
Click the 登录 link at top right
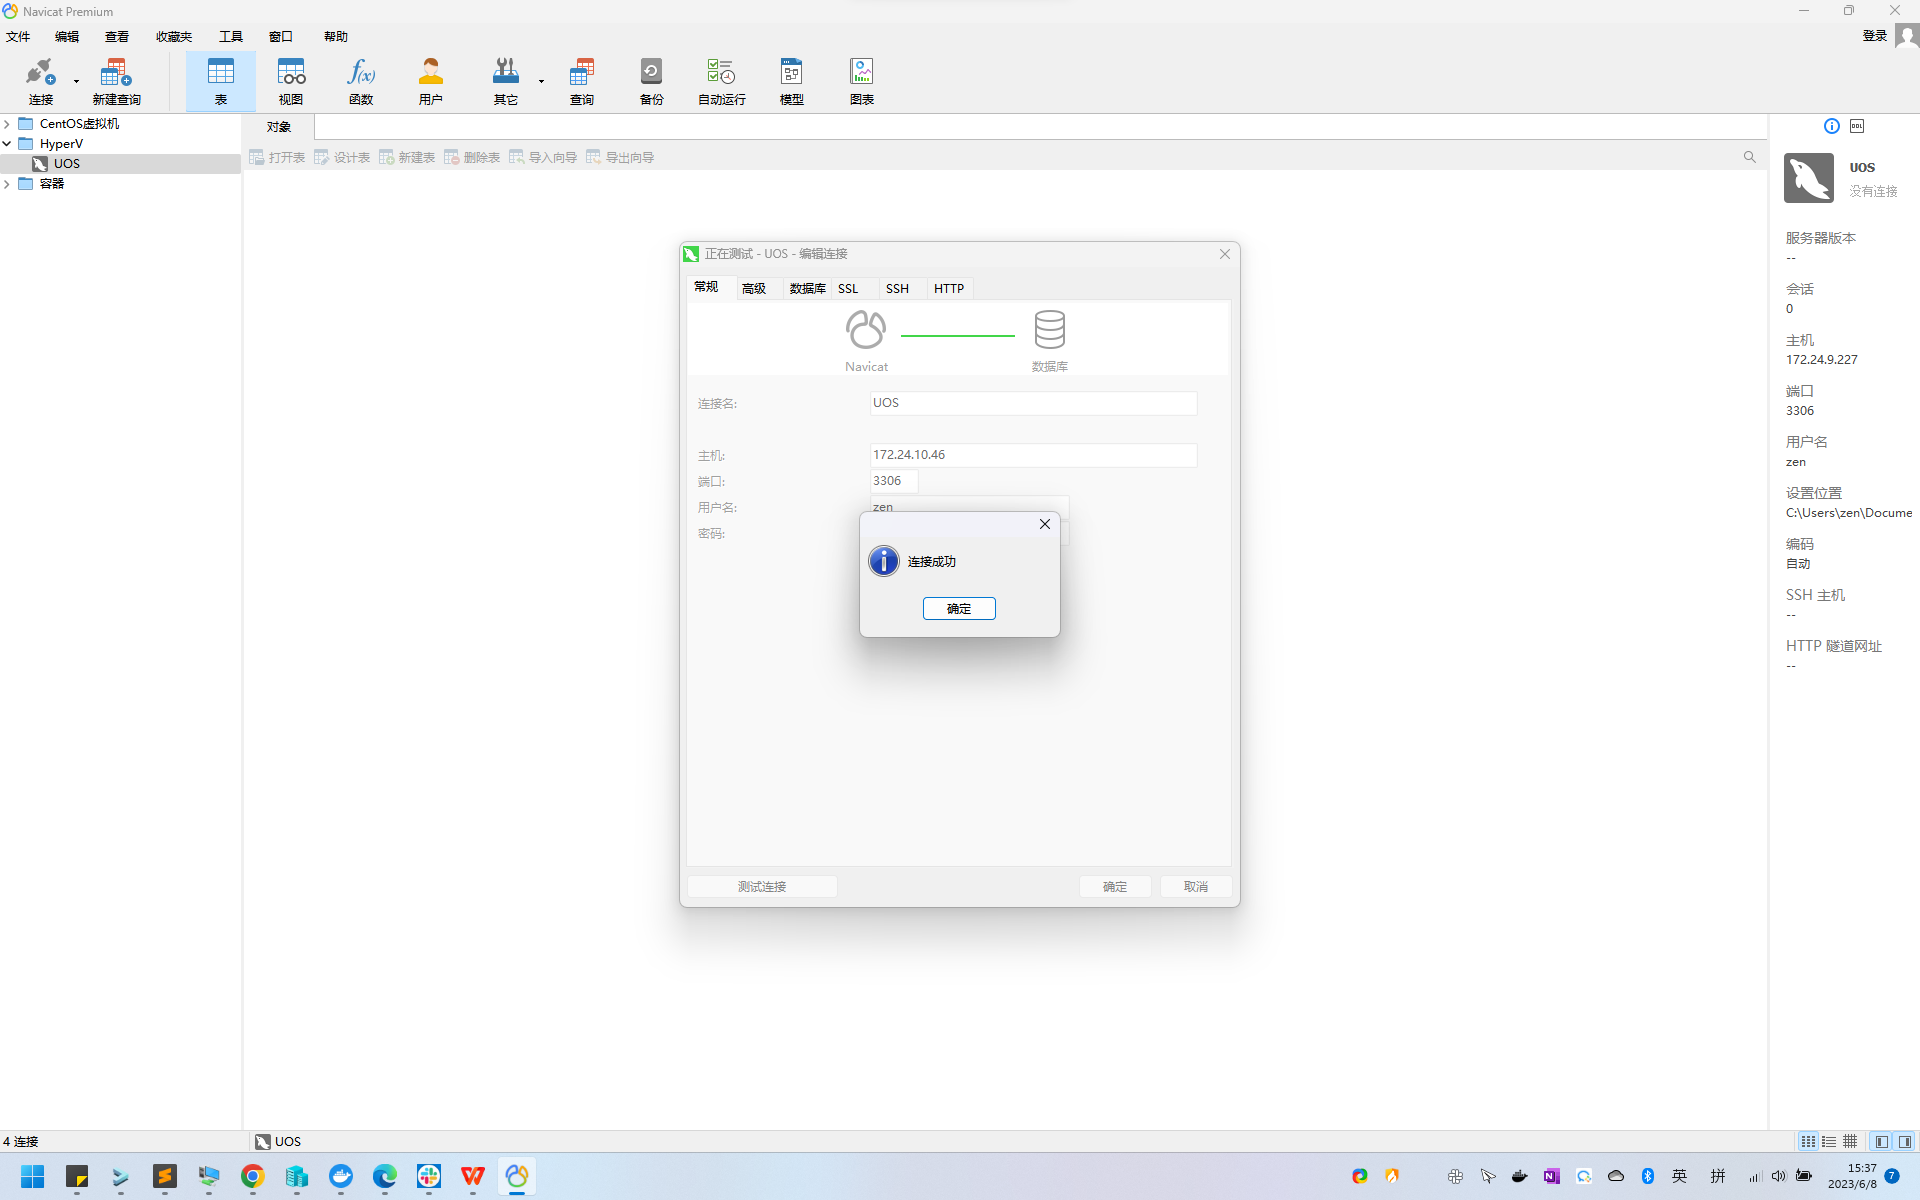point(1874,36)
